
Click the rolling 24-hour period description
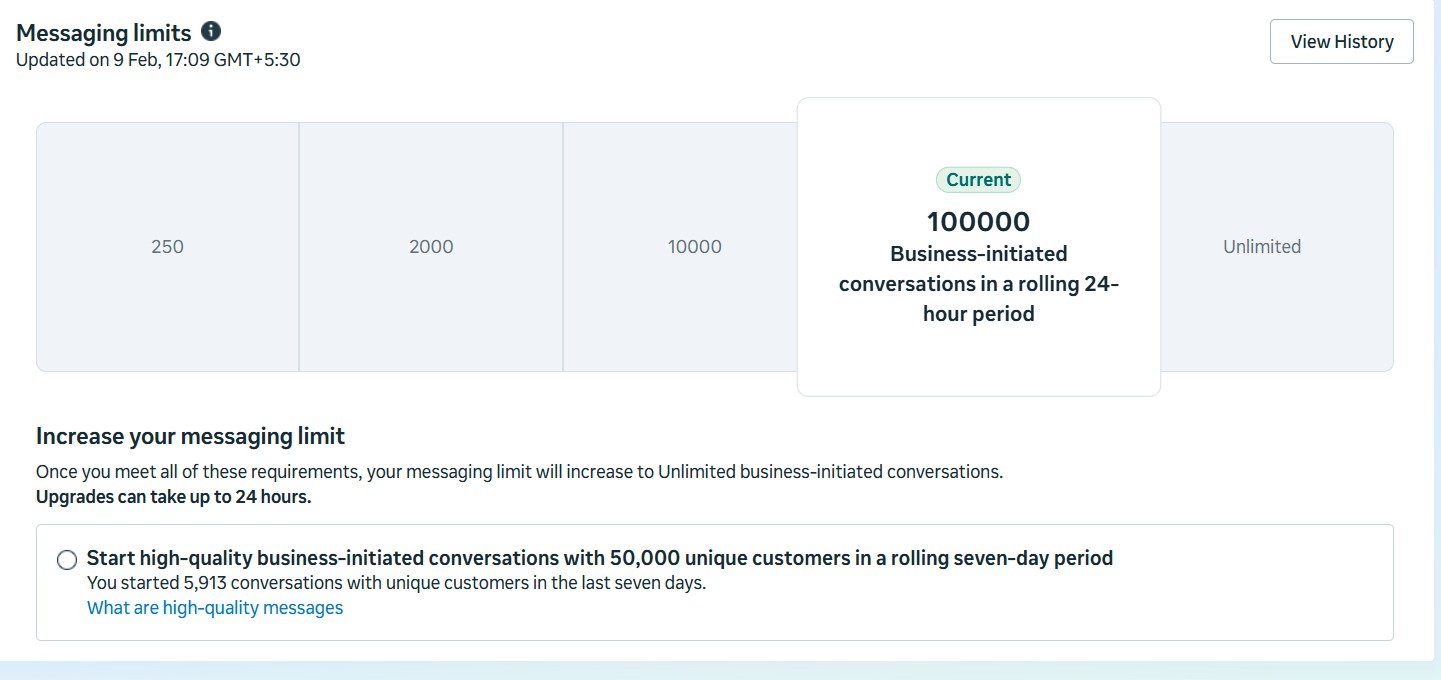978,283
